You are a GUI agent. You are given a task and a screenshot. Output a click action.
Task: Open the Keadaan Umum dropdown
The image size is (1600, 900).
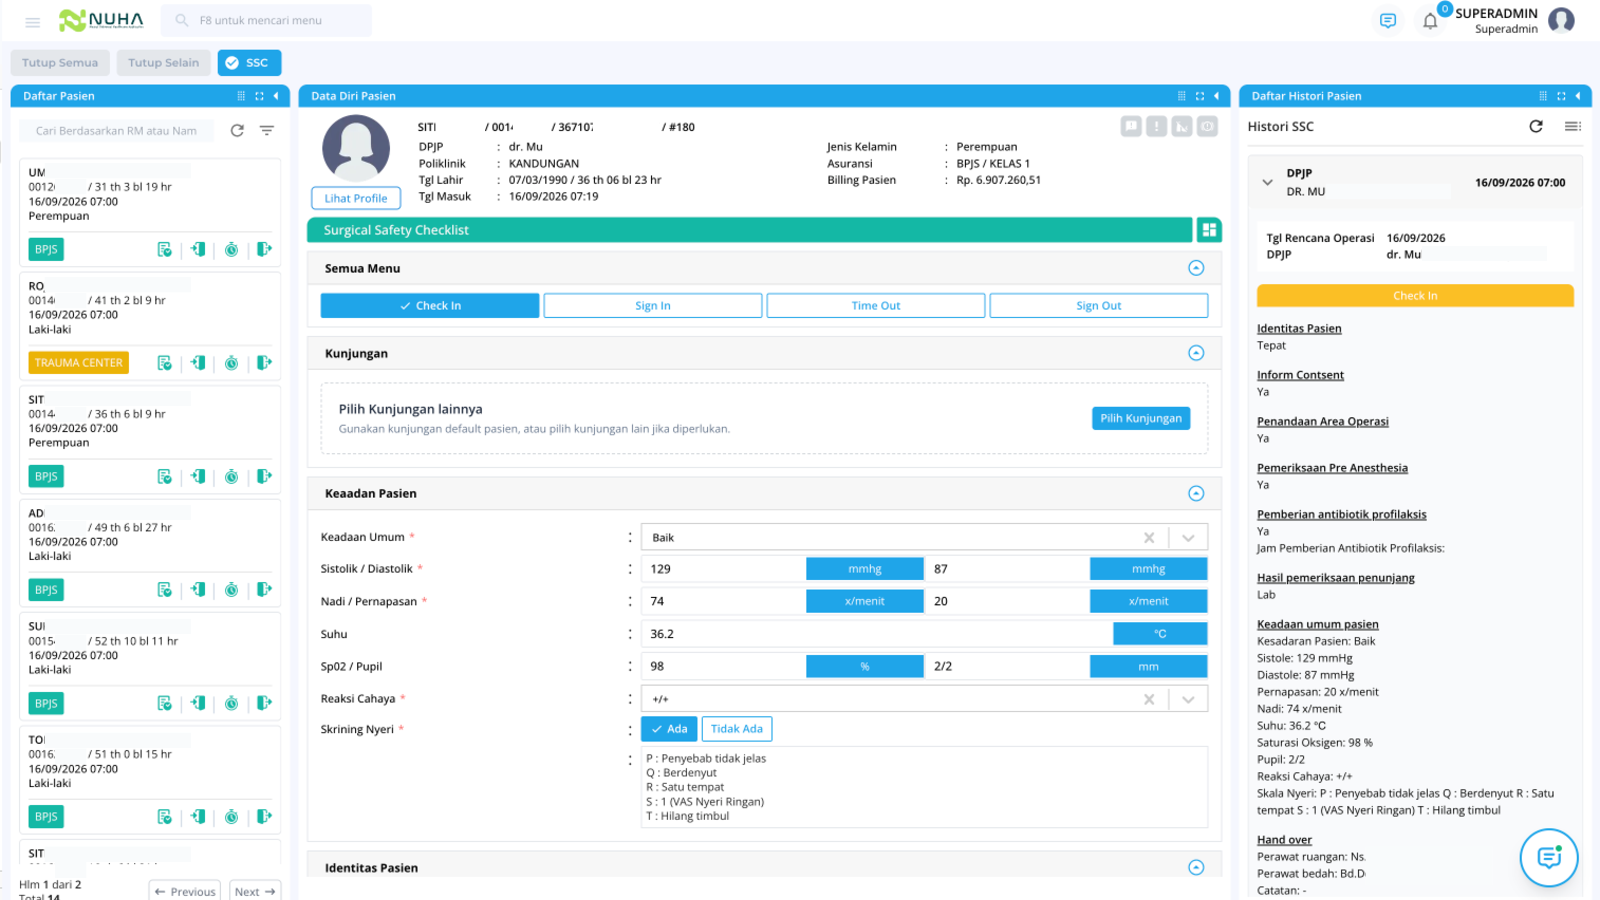(x=1188, y=538)
